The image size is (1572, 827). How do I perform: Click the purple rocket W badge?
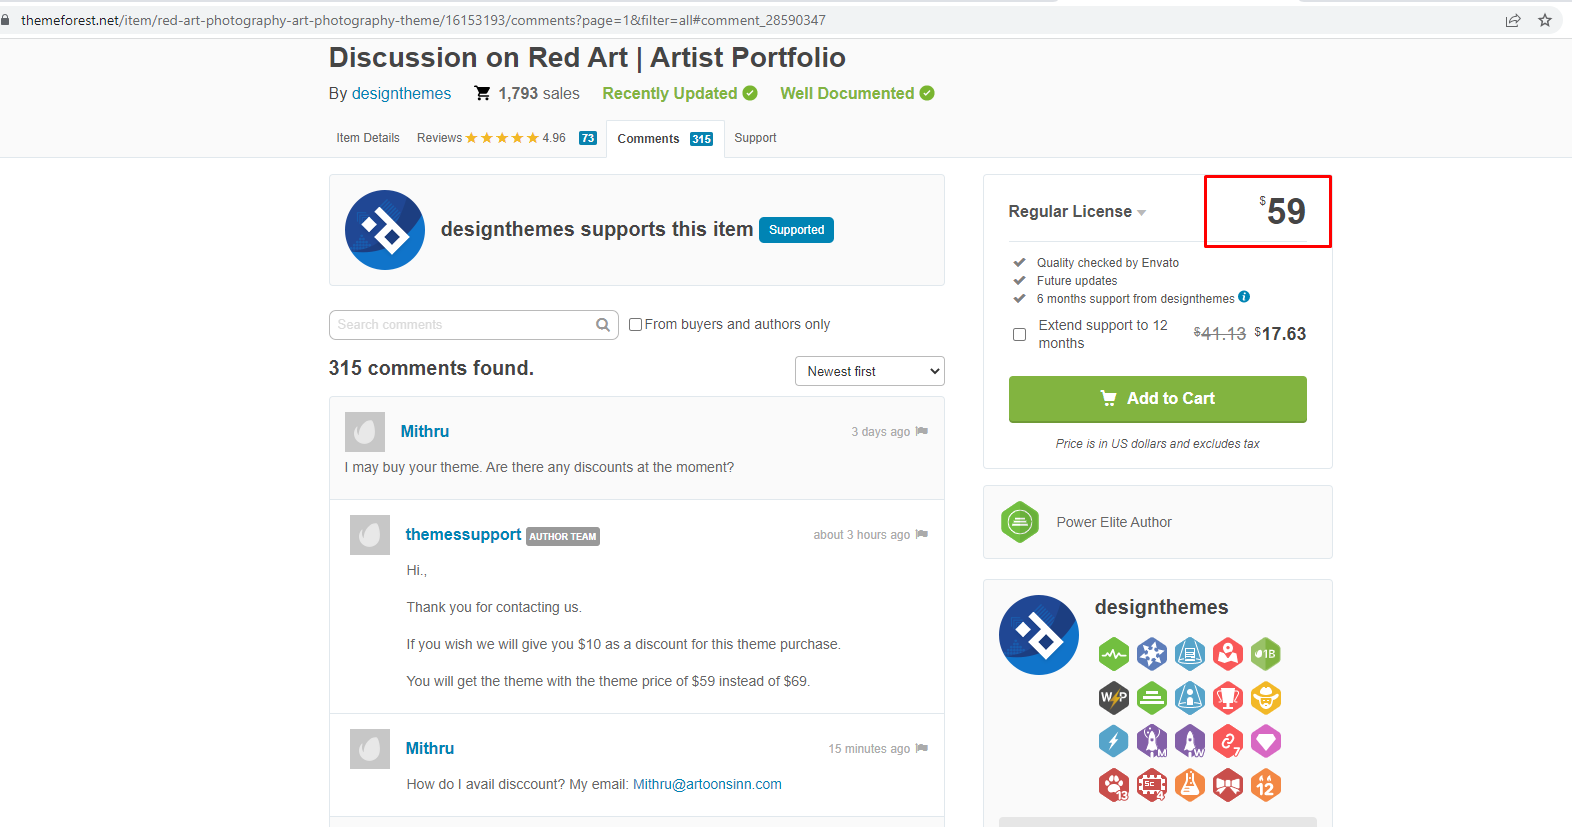tap(1189, 741)
